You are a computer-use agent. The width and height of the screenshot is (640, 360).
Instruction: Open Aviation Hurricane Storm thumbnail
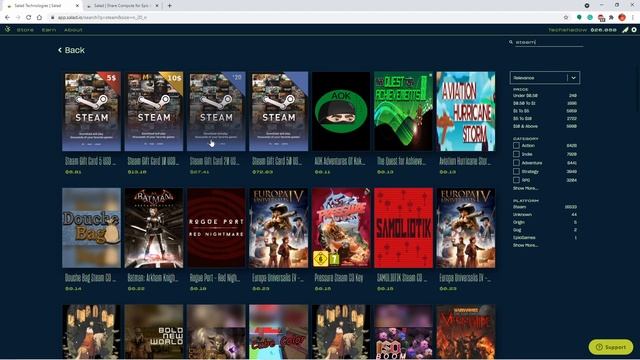tap(466, 111)
